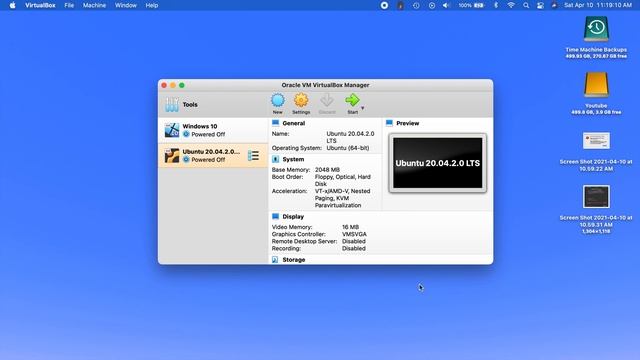Click the Display monitor icon

(x=276, y=216)
